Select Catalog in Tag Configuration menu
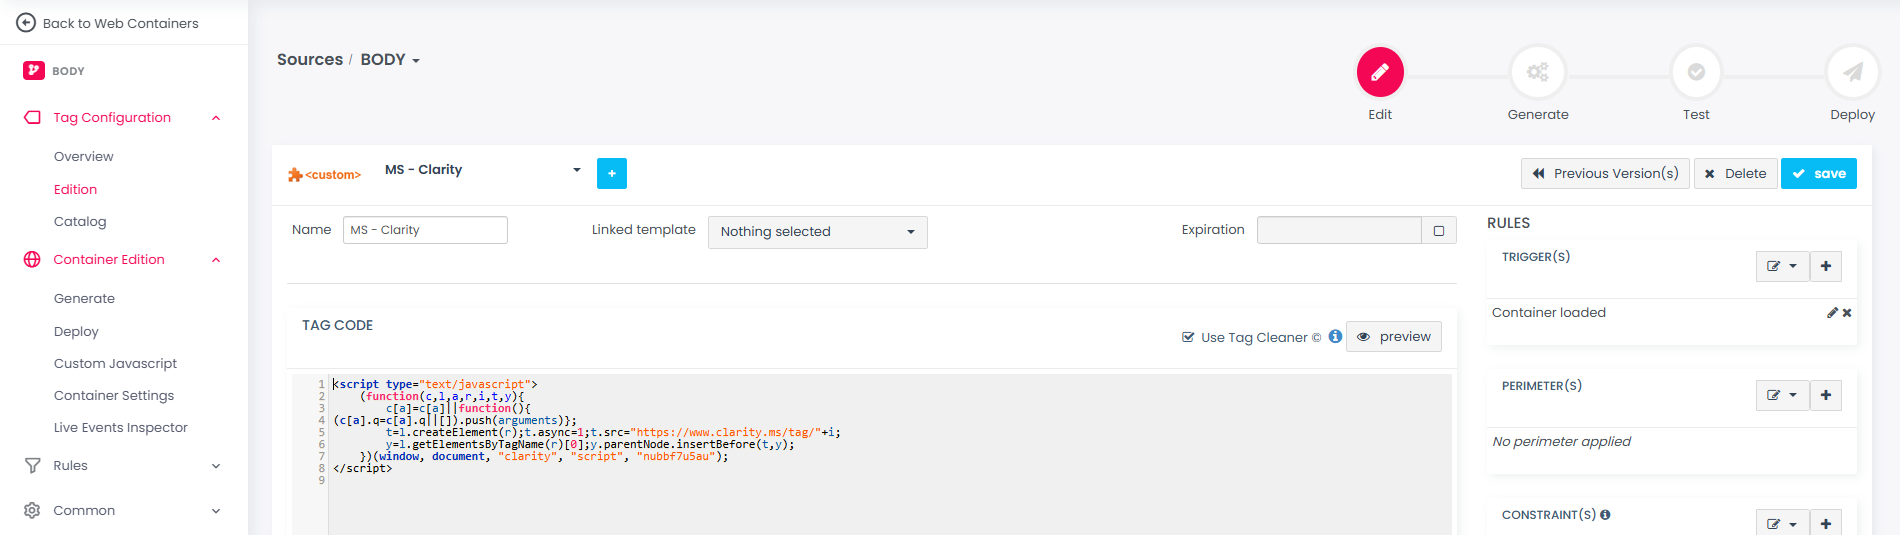This screenshot has height=535, width=1900. coord(80,222)
